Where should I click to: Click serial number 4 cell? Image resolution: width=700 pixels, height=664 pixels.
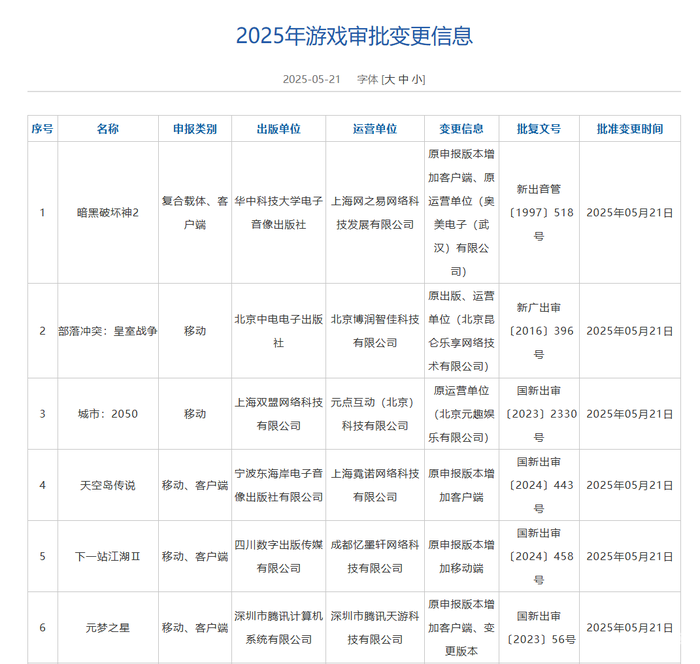pyautogui.click(x=42, y=485)
